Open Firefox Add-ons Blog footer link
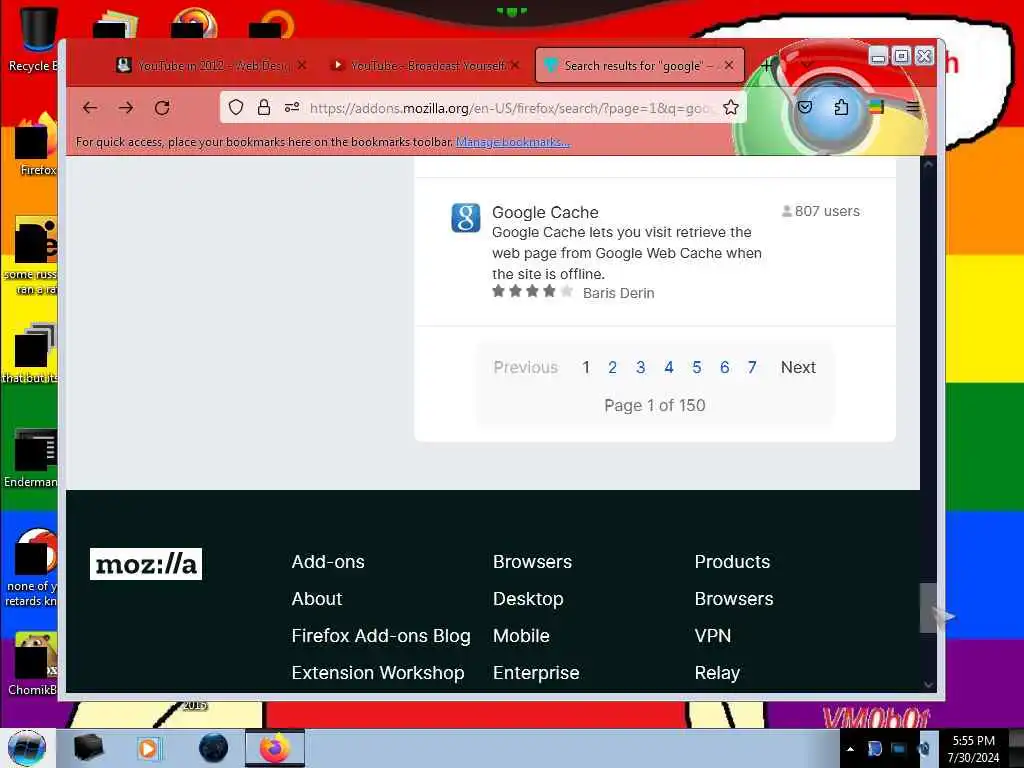Viewport: 1024px width, 768px height. coord(381,636)
